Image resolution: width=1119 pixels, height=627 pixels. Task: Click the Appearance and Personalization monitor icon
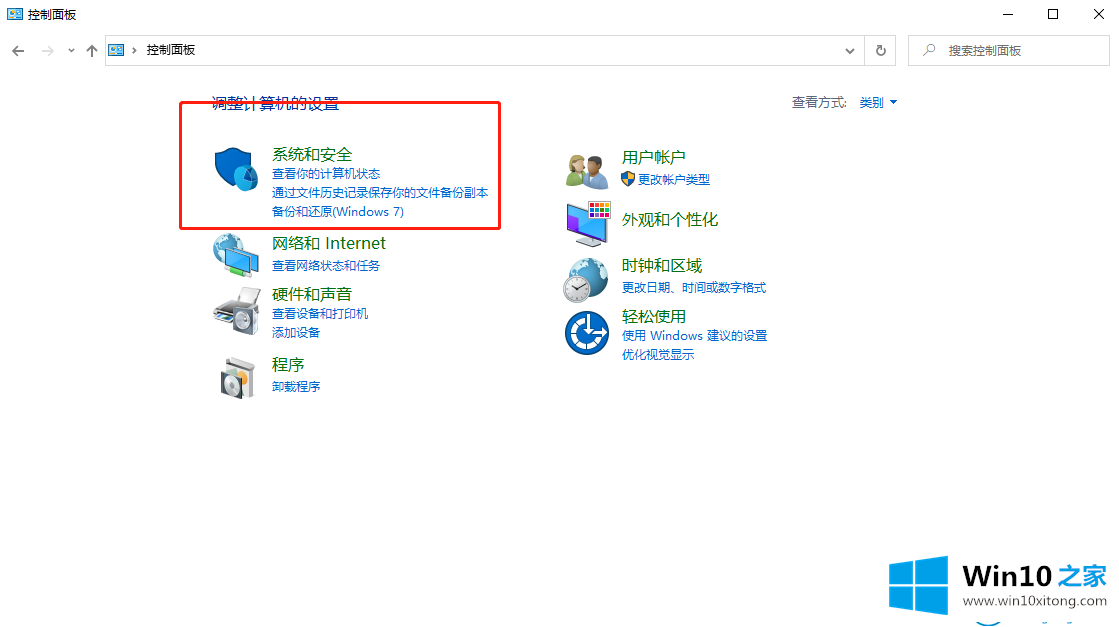point(588,223)
